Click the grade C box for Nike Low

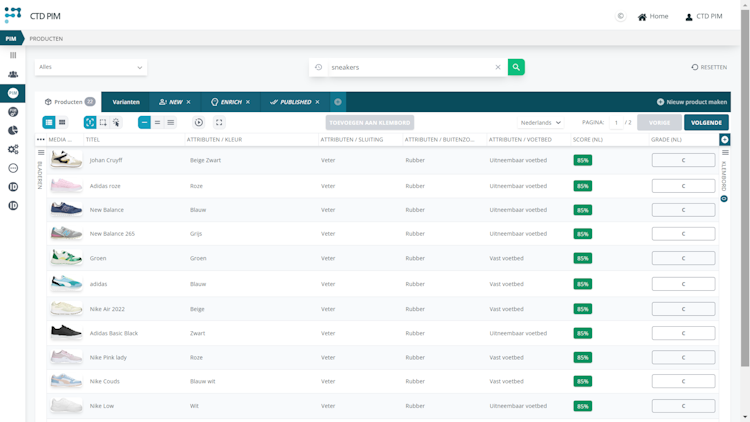point(683,406)
